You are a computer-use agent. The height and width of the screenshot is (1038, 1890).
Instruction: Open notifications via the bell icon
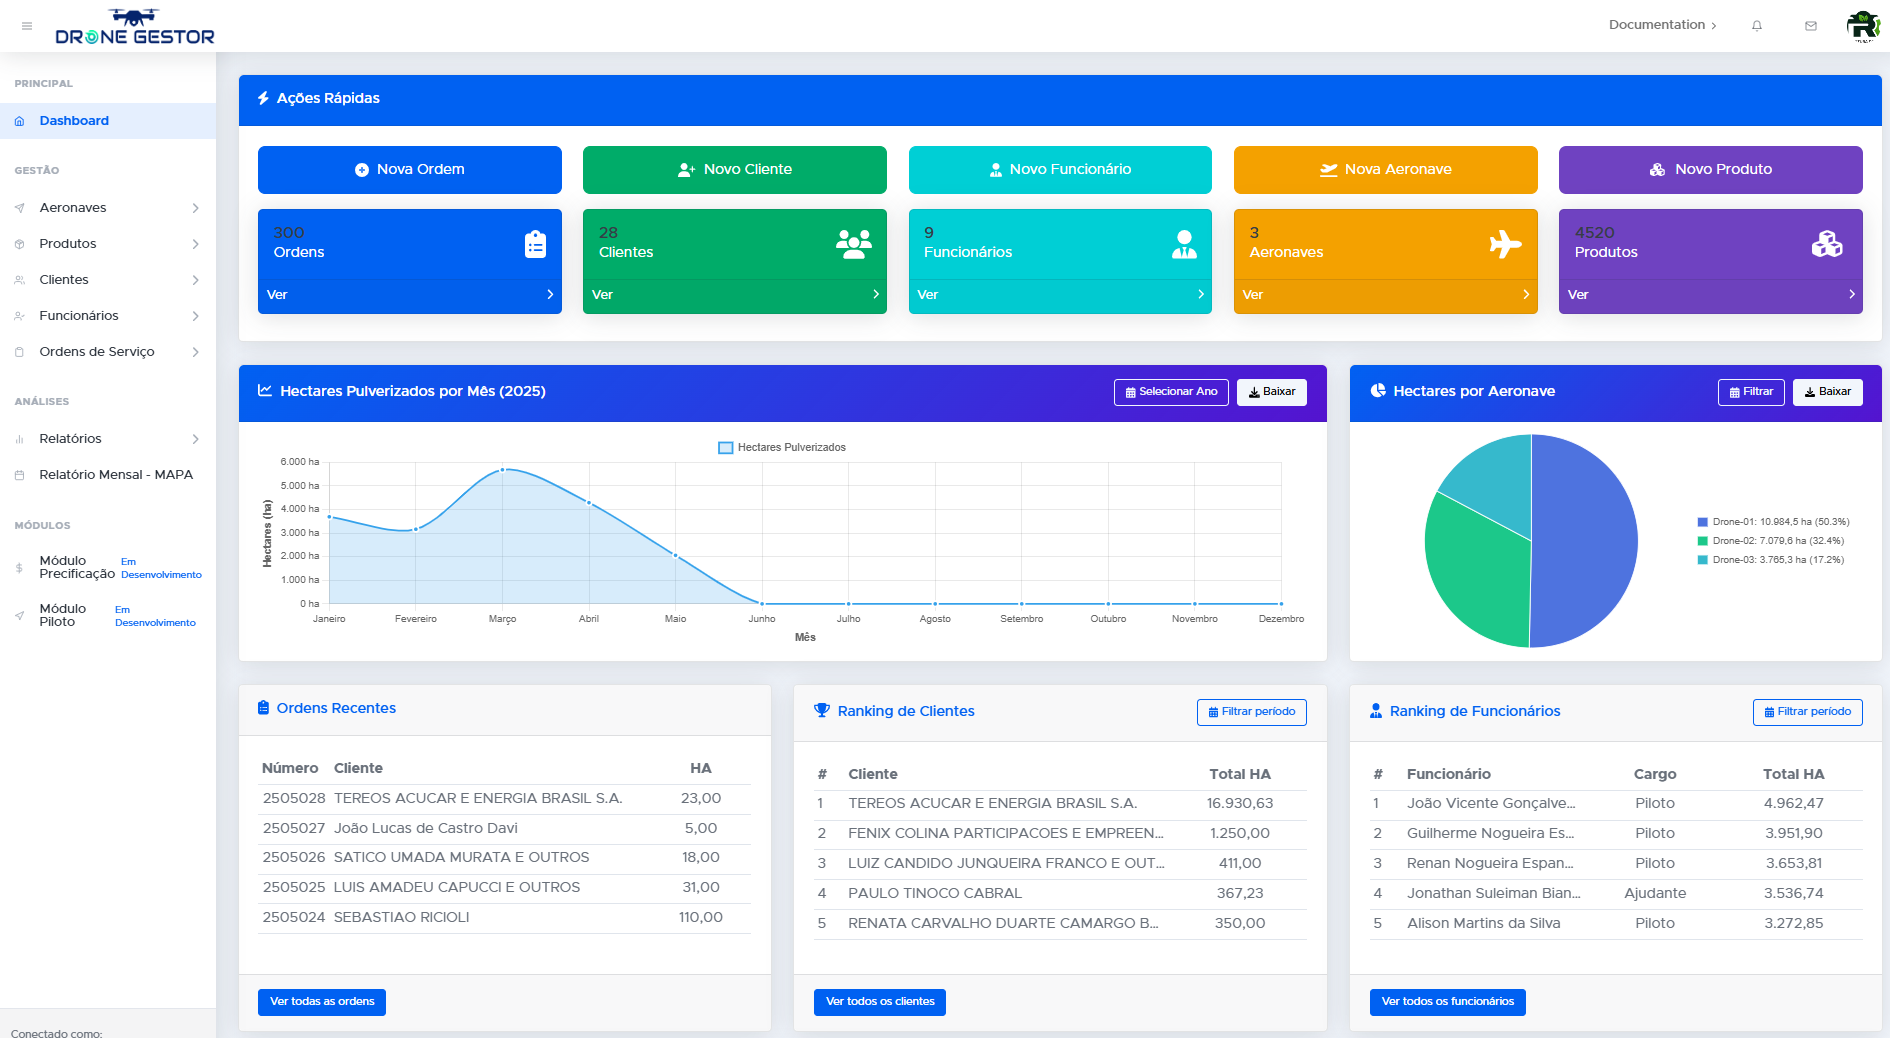point(1757,25)
